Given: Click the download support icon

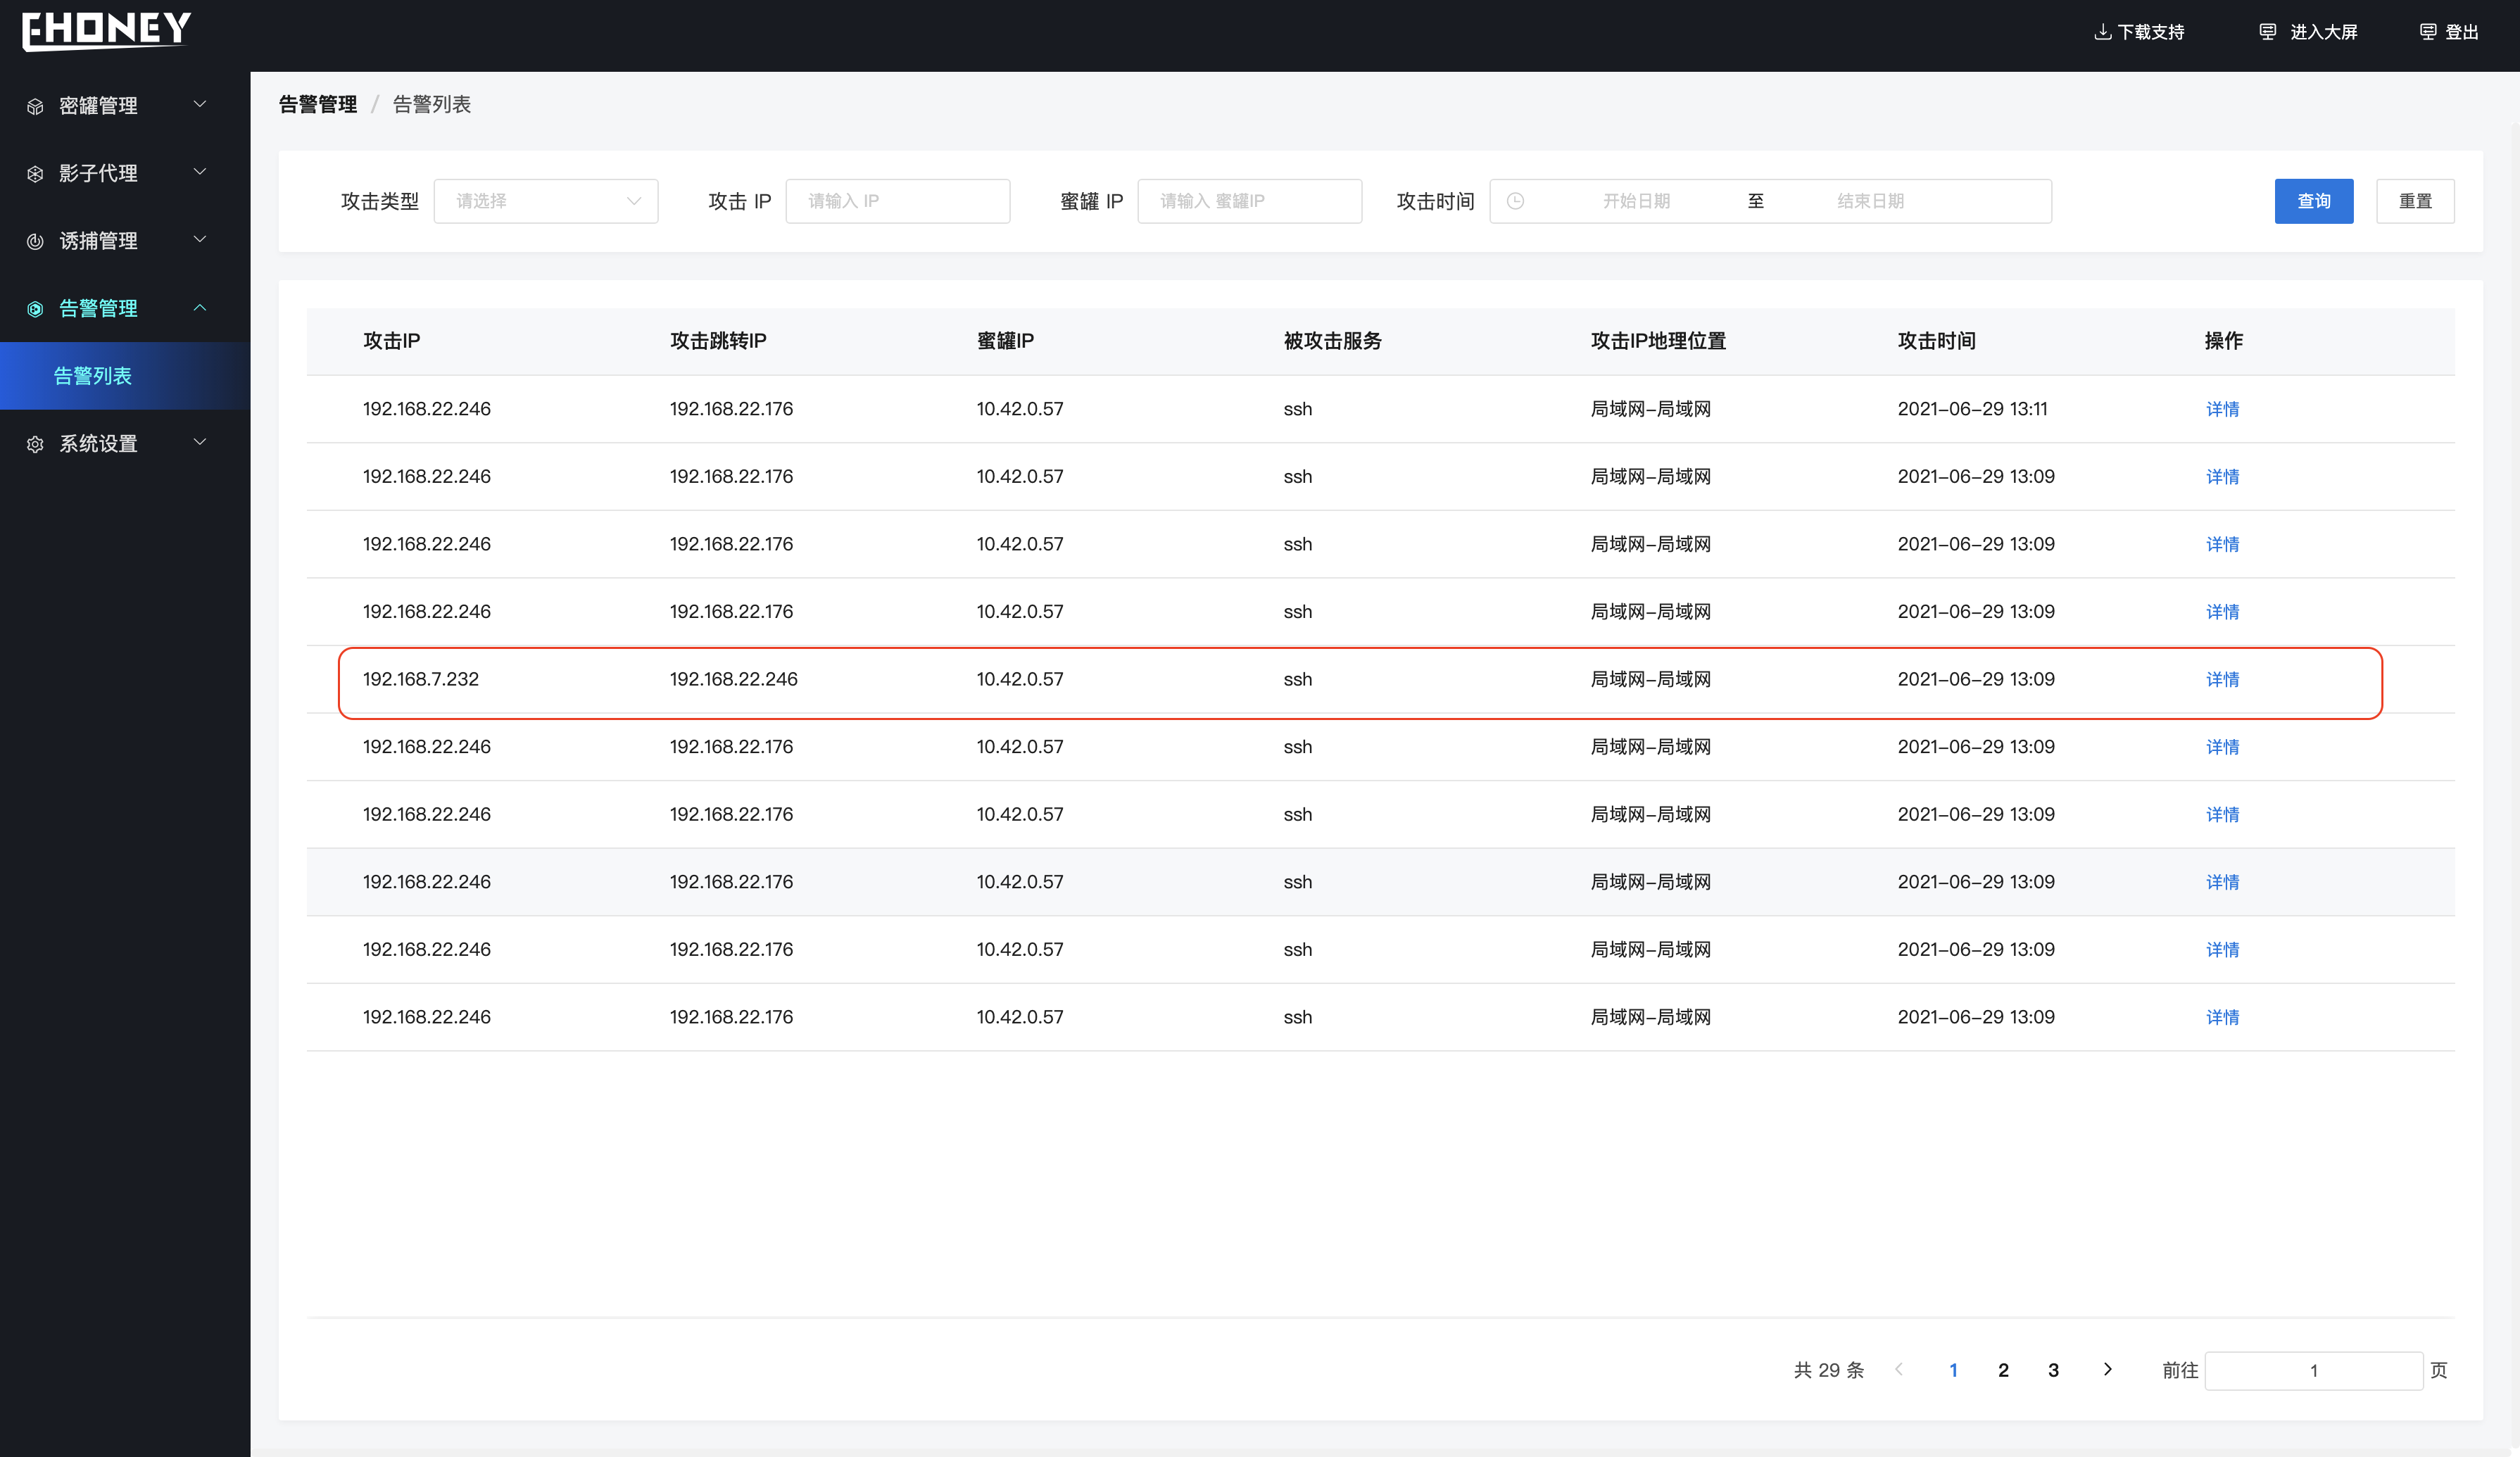Looking at the screenshot, I should [2102, 32].
